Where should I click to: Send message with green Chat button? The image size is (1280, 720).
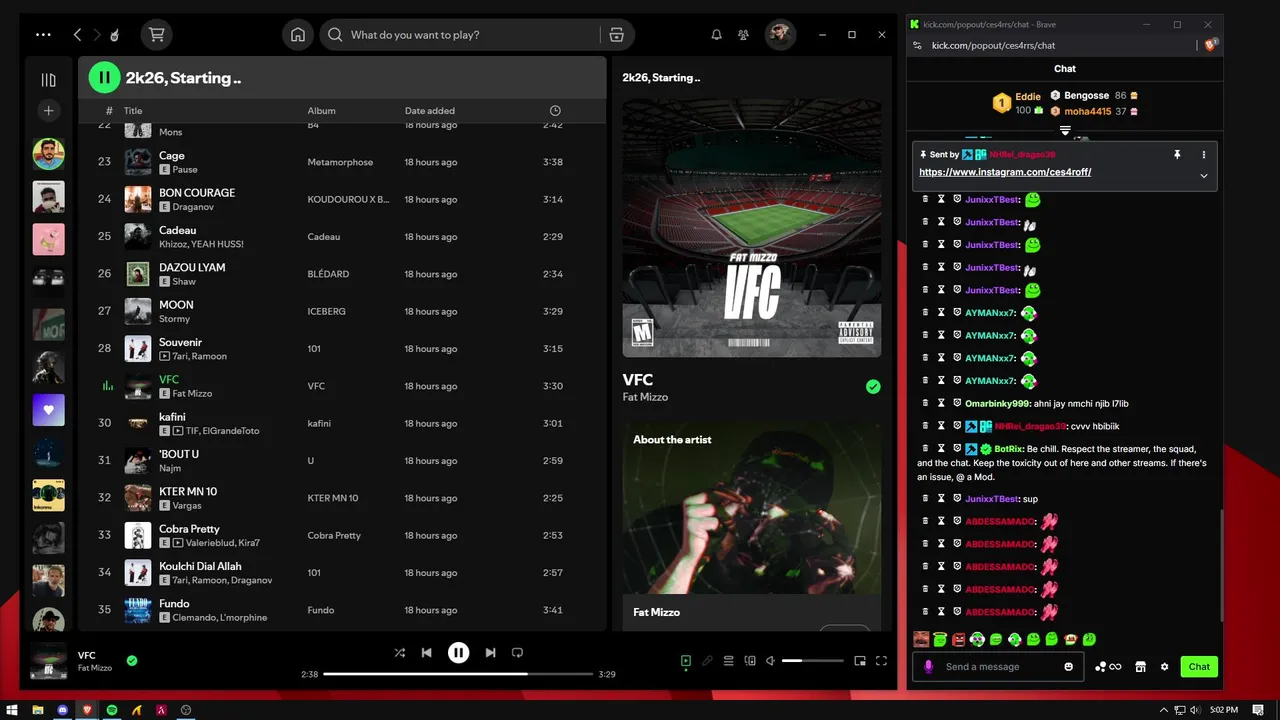pos(1199,667)
